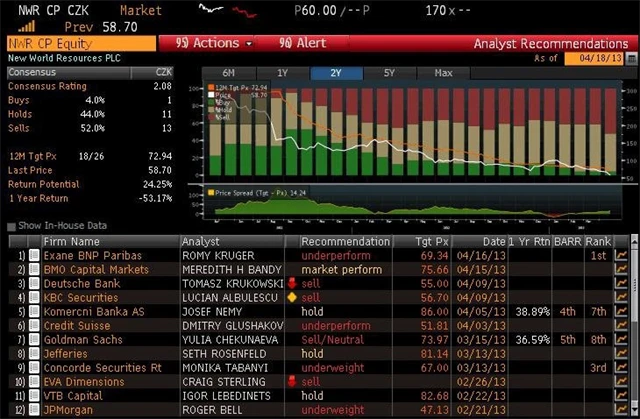Open chart icon for EVA Dimensions row
The width and height of the screenshot is (640, 419).
tap(621, 382)
